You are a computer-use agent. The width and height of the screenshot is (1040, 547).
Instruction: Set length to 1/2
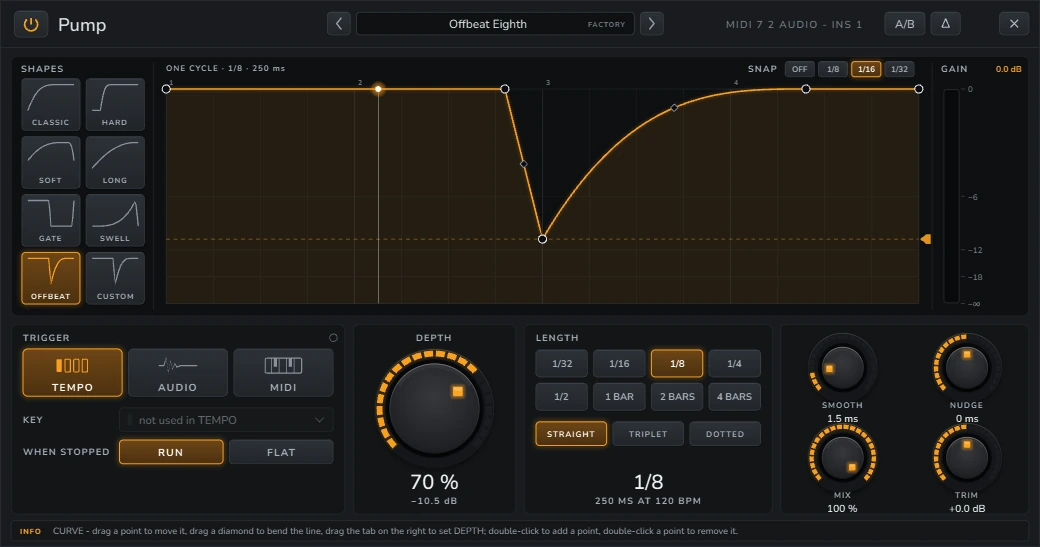[562, 396]
